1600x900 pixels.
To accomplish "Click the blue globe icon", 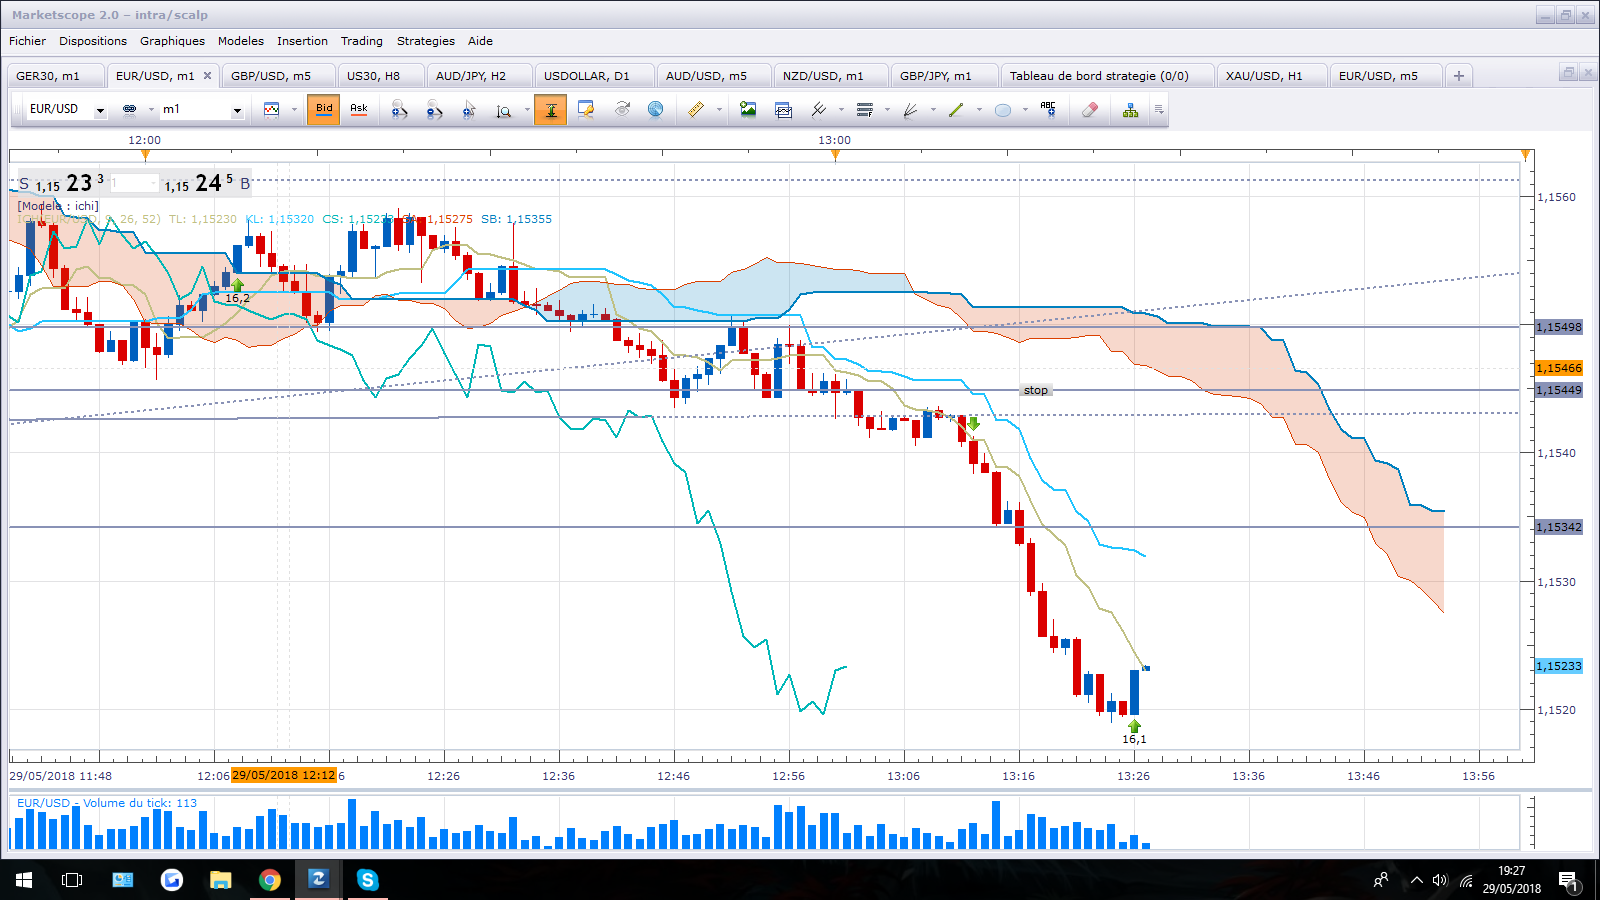I will tap(655, 109).
